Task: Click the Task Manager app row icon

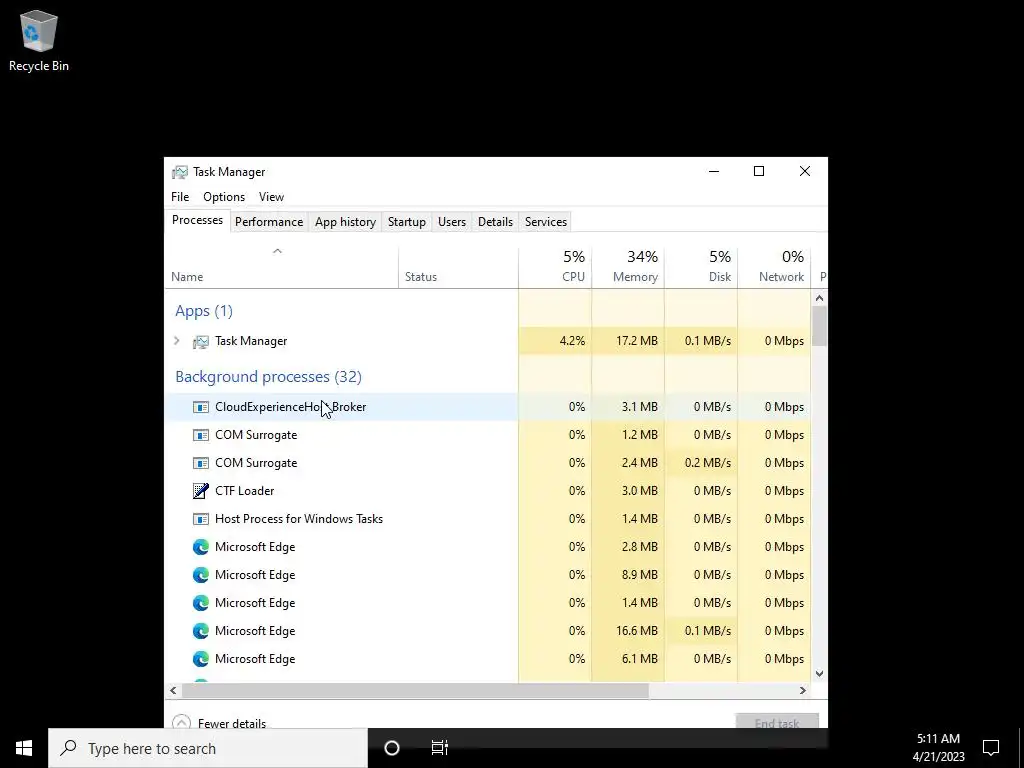Action: tap(200, 342)
